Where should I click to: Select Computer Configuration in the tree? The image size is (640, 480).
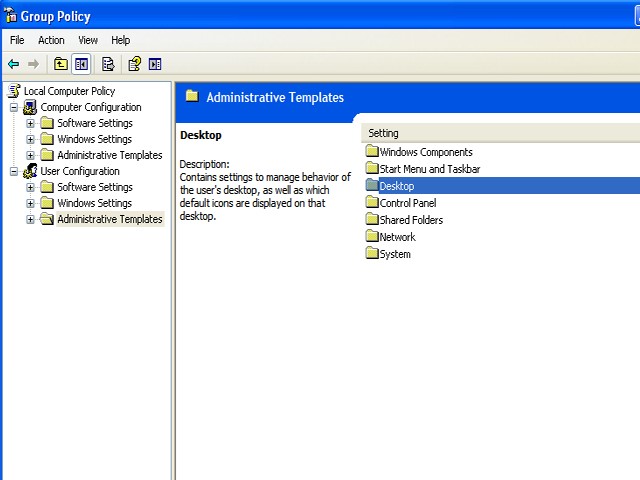point(91,107)
